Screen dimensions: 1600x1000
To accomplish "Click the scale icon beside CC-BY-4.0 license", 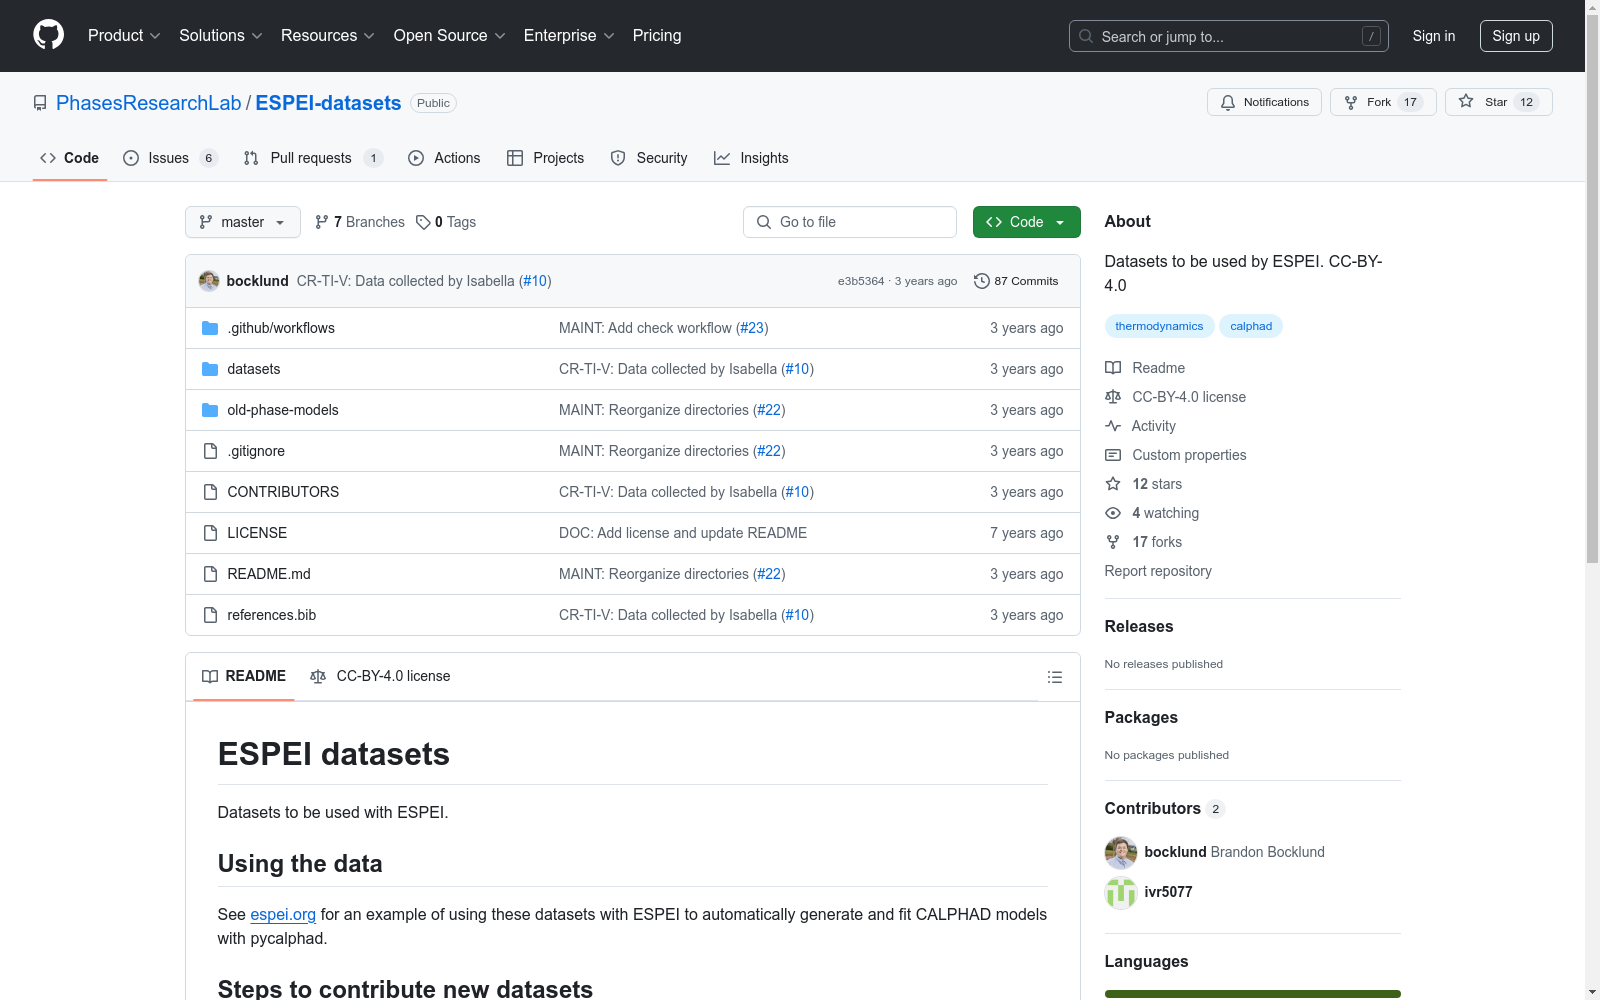I will tap(1113, 397).
